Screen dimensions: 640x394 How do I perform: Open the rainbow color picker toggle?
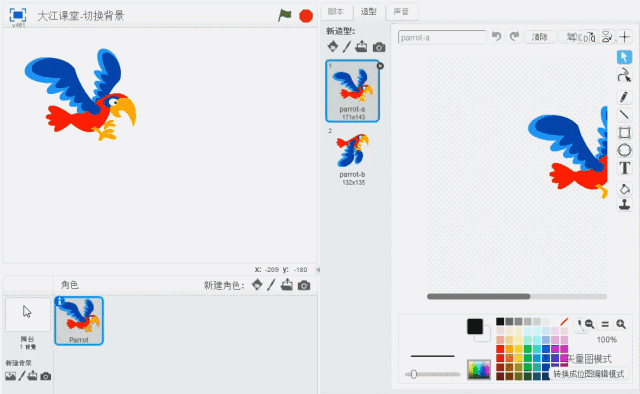[x=479, y=370]
